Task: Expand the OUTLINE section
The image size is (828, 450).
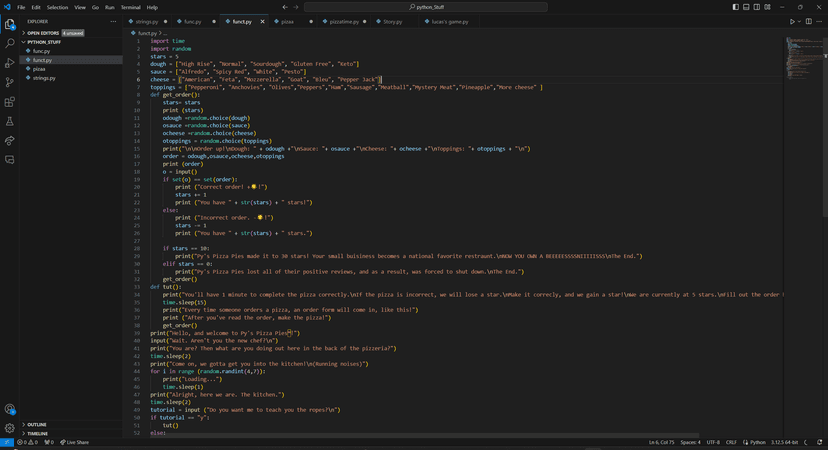Action: point(37,425)
